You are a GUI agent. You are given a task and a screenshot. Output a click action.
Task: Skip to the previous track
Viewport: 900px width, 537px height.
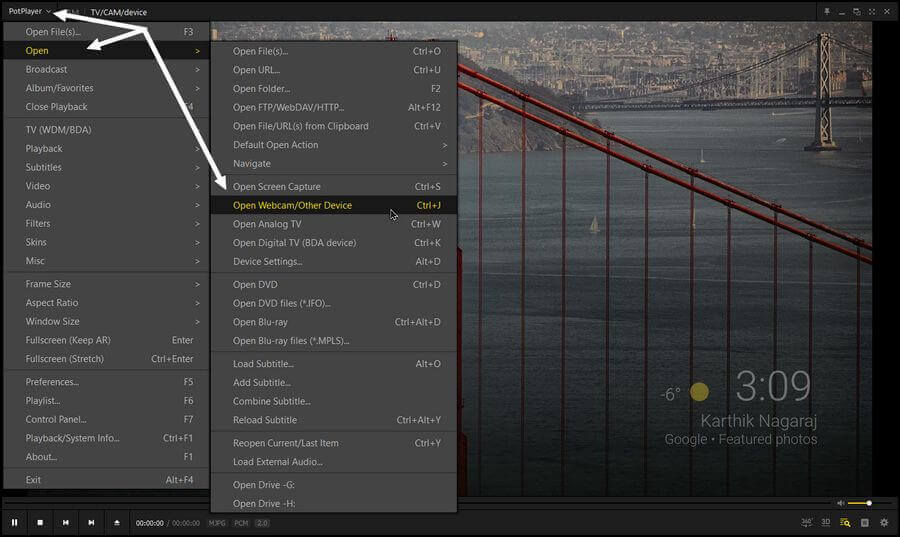click(x=66, y=522)
